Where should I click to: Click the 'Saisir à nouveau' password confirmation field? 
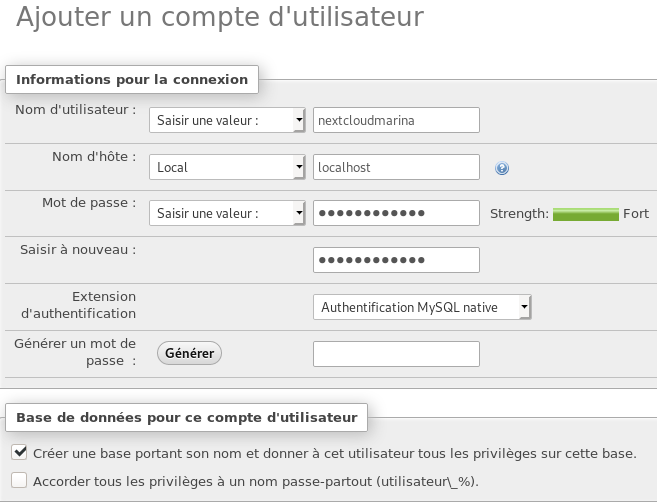click(396, 260)
